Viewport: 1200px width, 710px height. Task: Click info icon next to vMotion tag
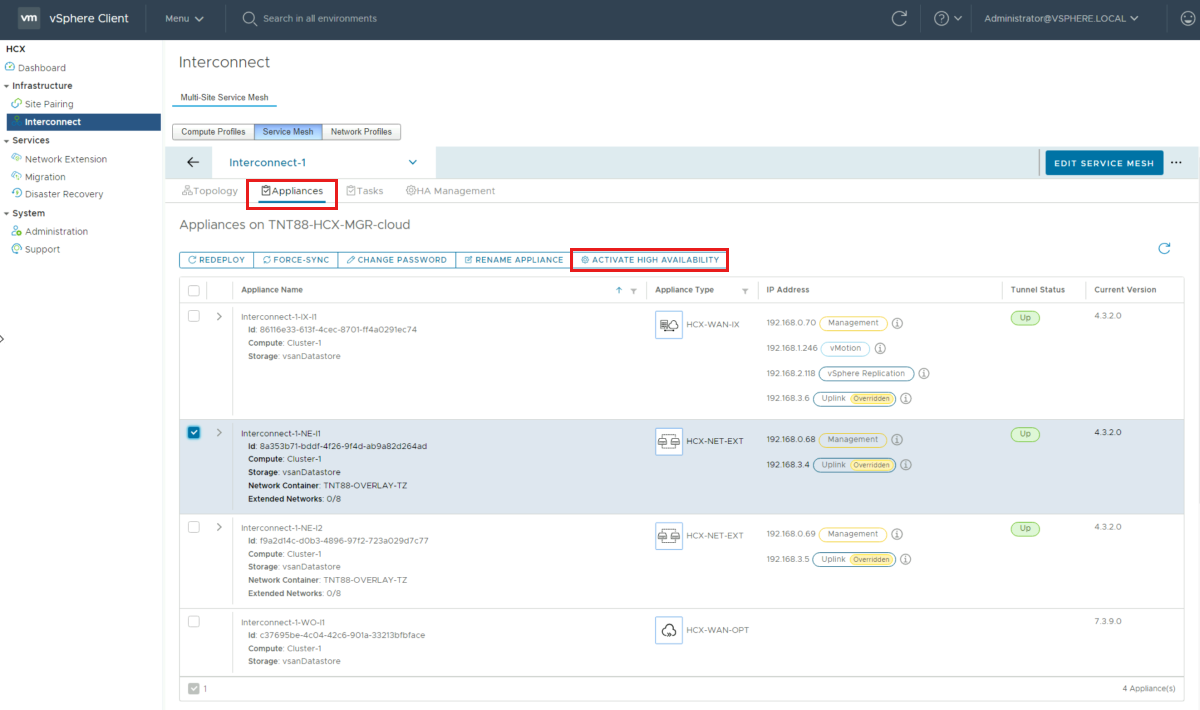click(x=880, y=349)
